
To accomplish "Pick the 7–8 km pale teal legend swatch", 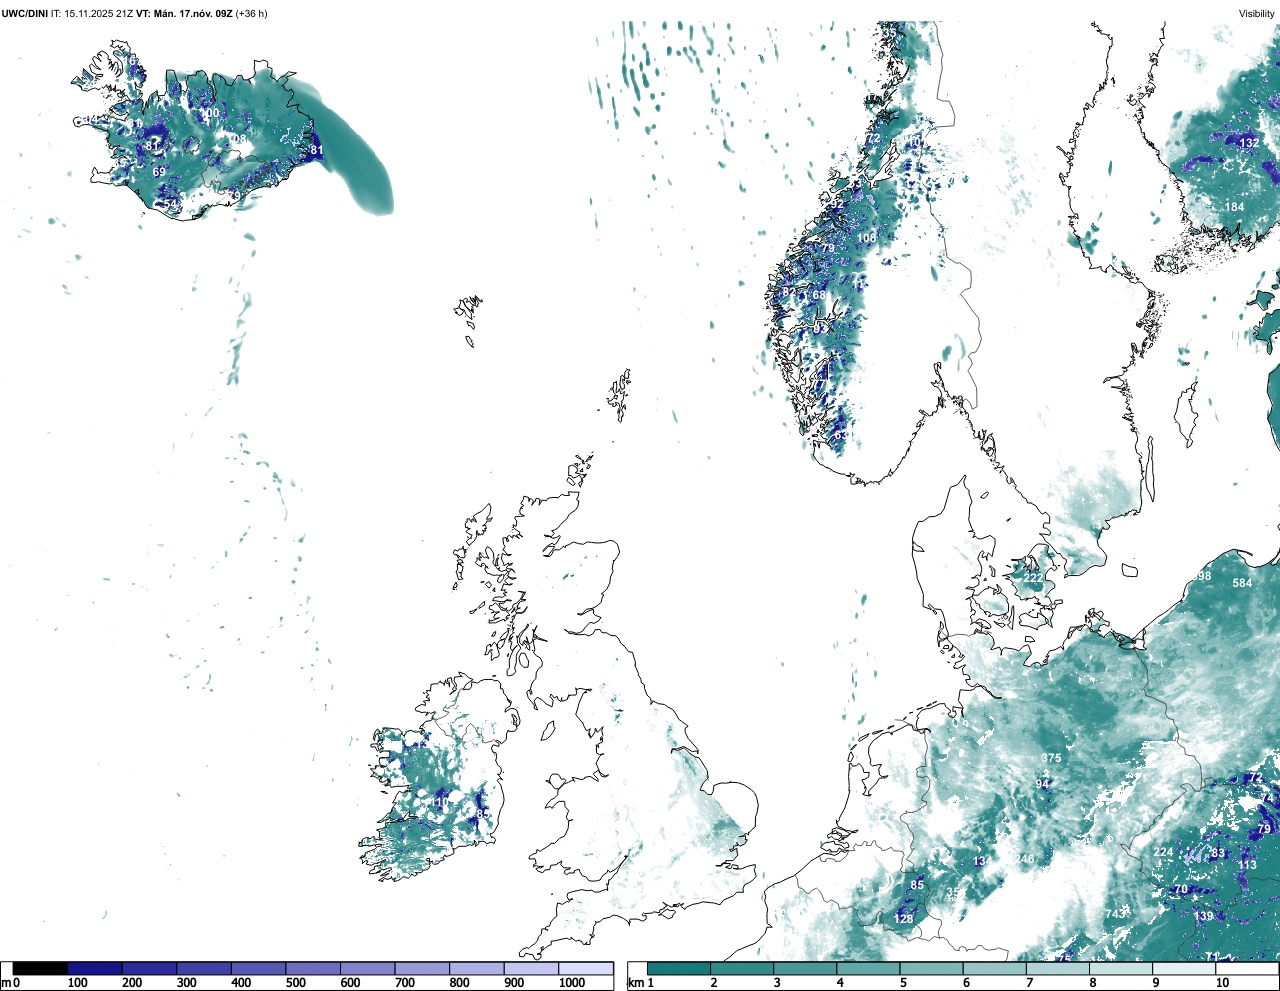I will [x=1058, y=968].
